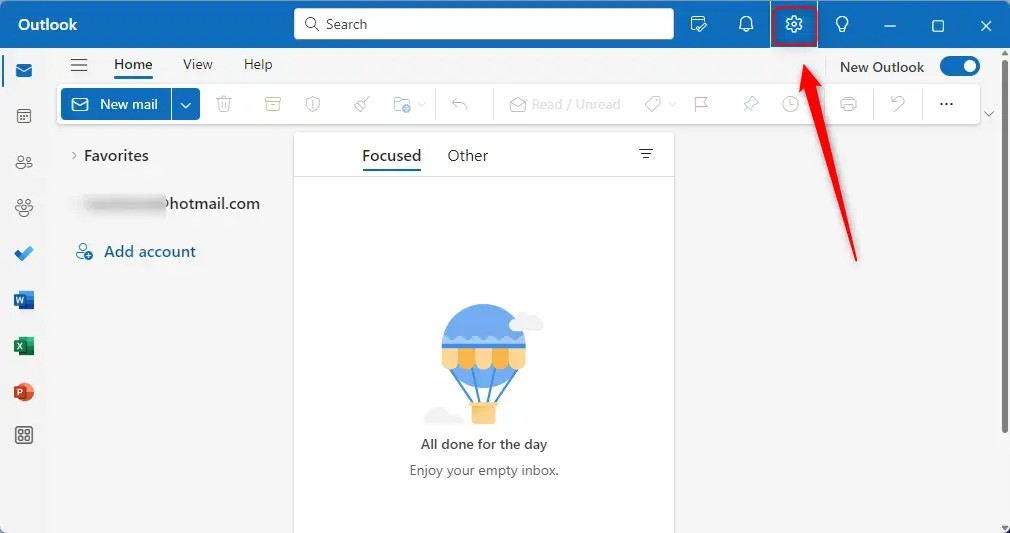This screenshot has width=1010, height=533.
Task: Click the Add account link
Action: coord(149,252)
